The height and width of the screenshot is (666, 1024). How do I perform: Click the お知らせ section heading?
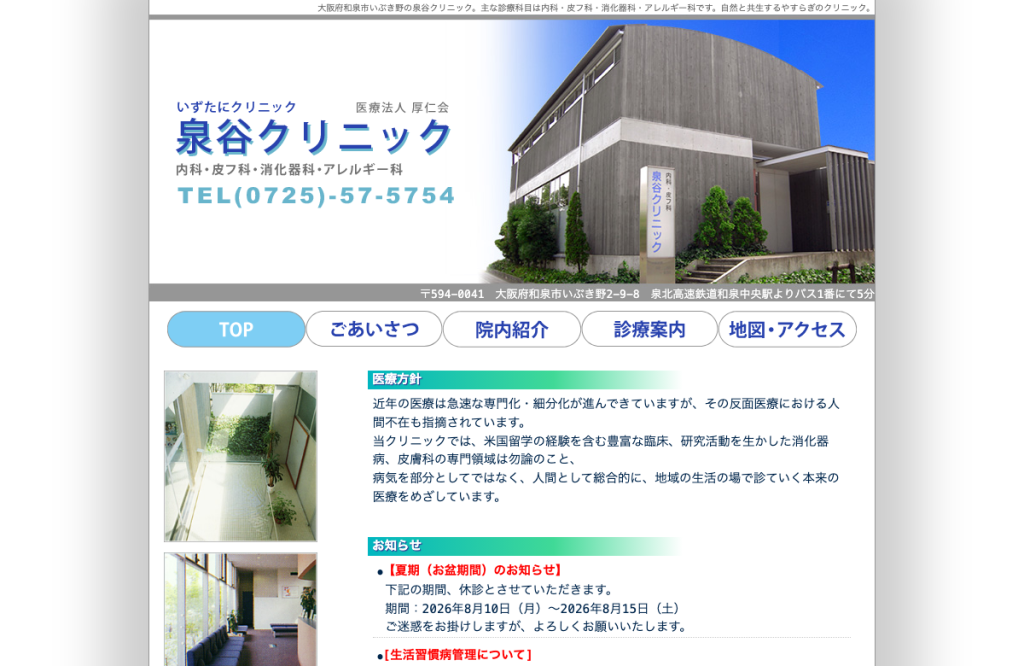tap(397, 545)
